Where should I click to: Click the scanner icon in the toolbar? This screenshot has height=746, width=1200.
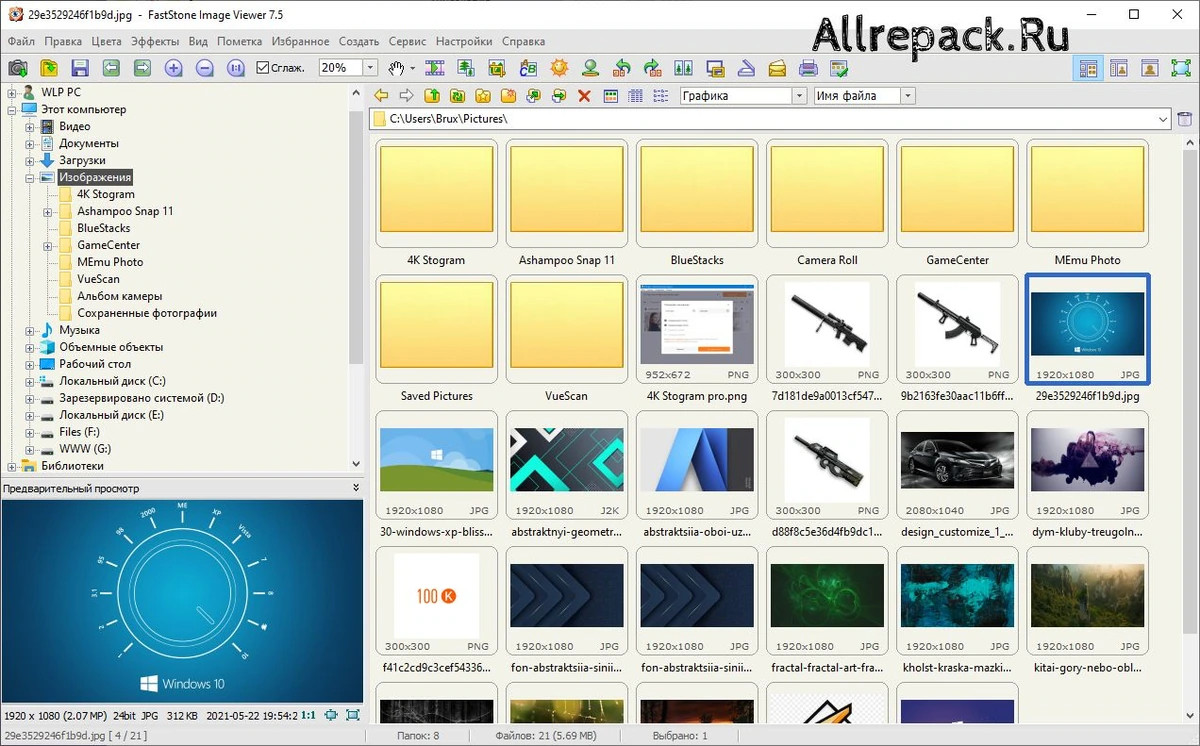click(746, 68)
